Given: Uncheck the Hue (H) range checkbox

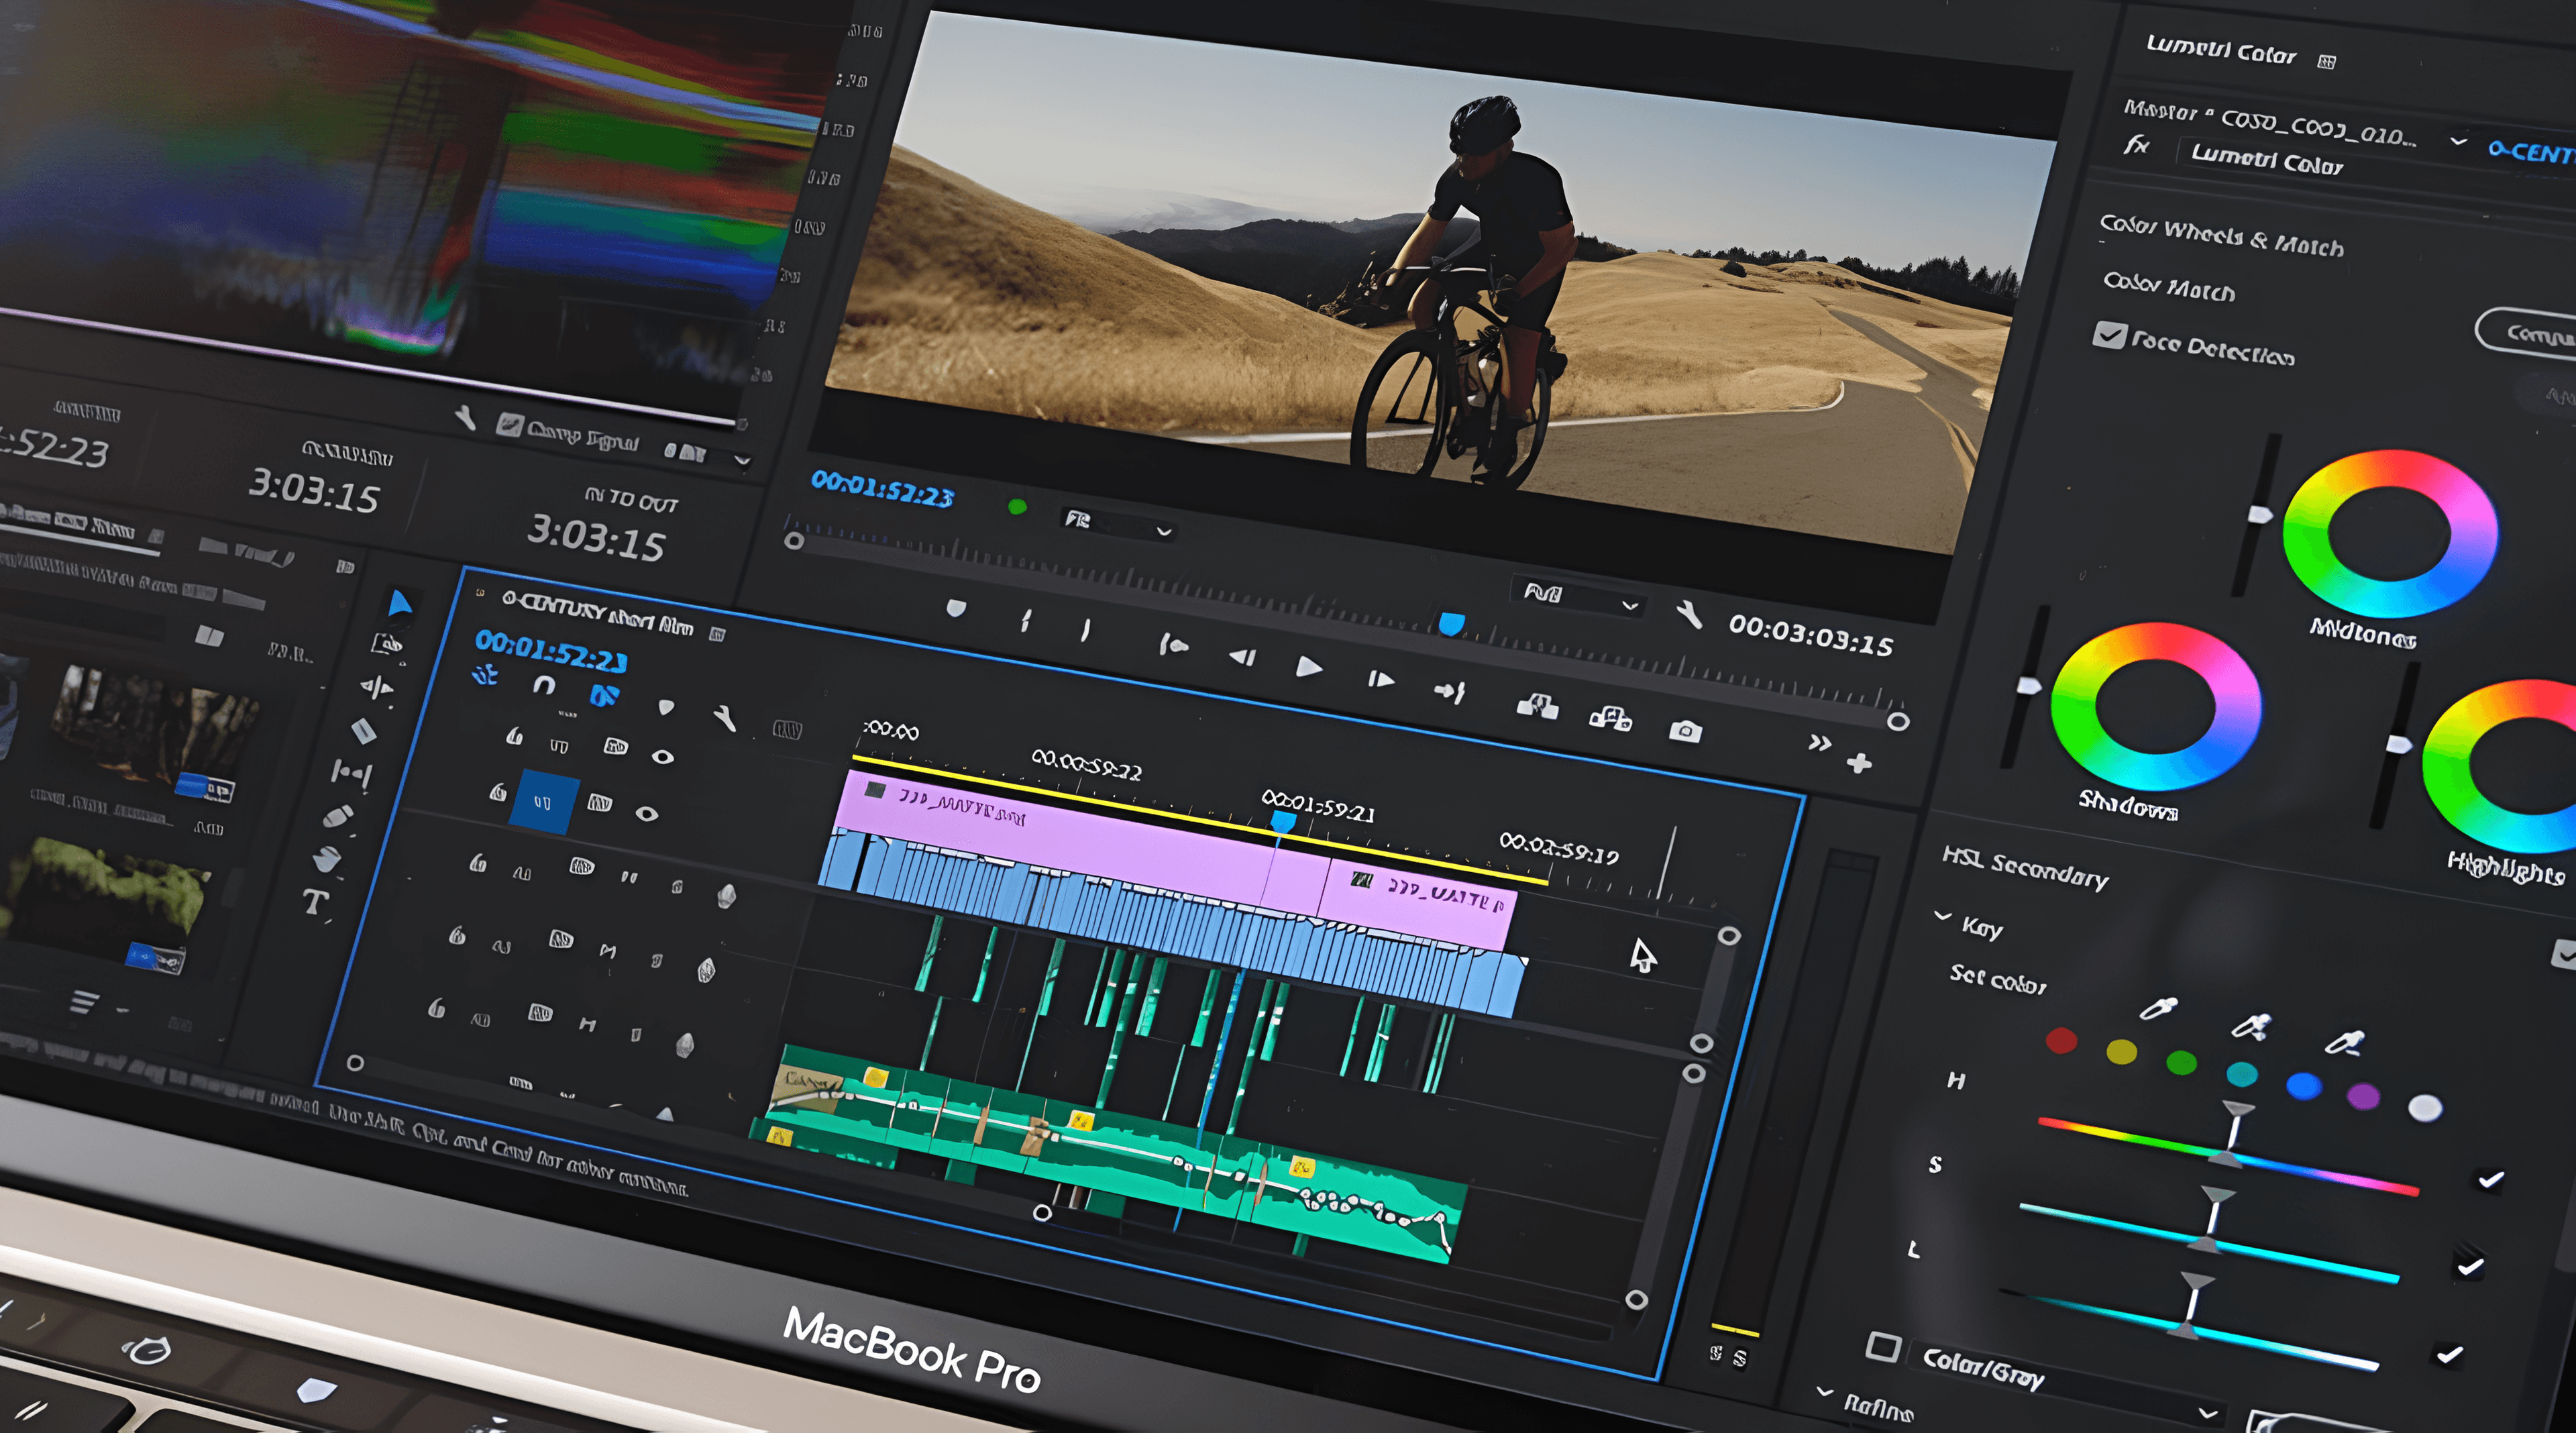Looking at the screenshot, I should [x=2490, y=1180].
